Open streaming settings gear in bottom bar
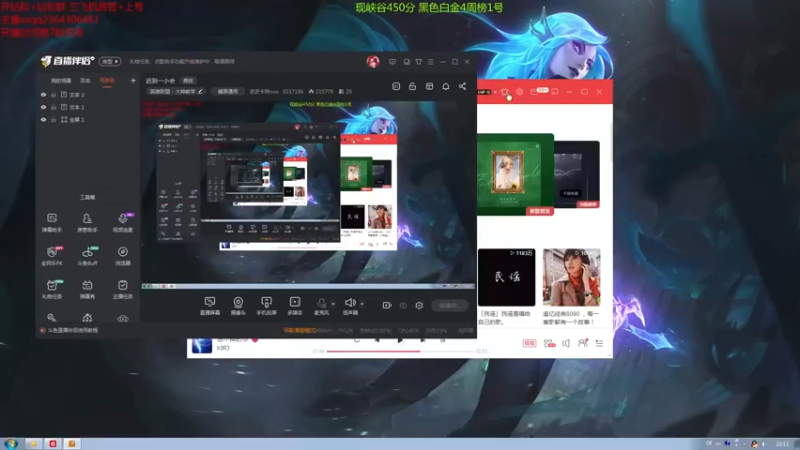 (x=419, y=305)
